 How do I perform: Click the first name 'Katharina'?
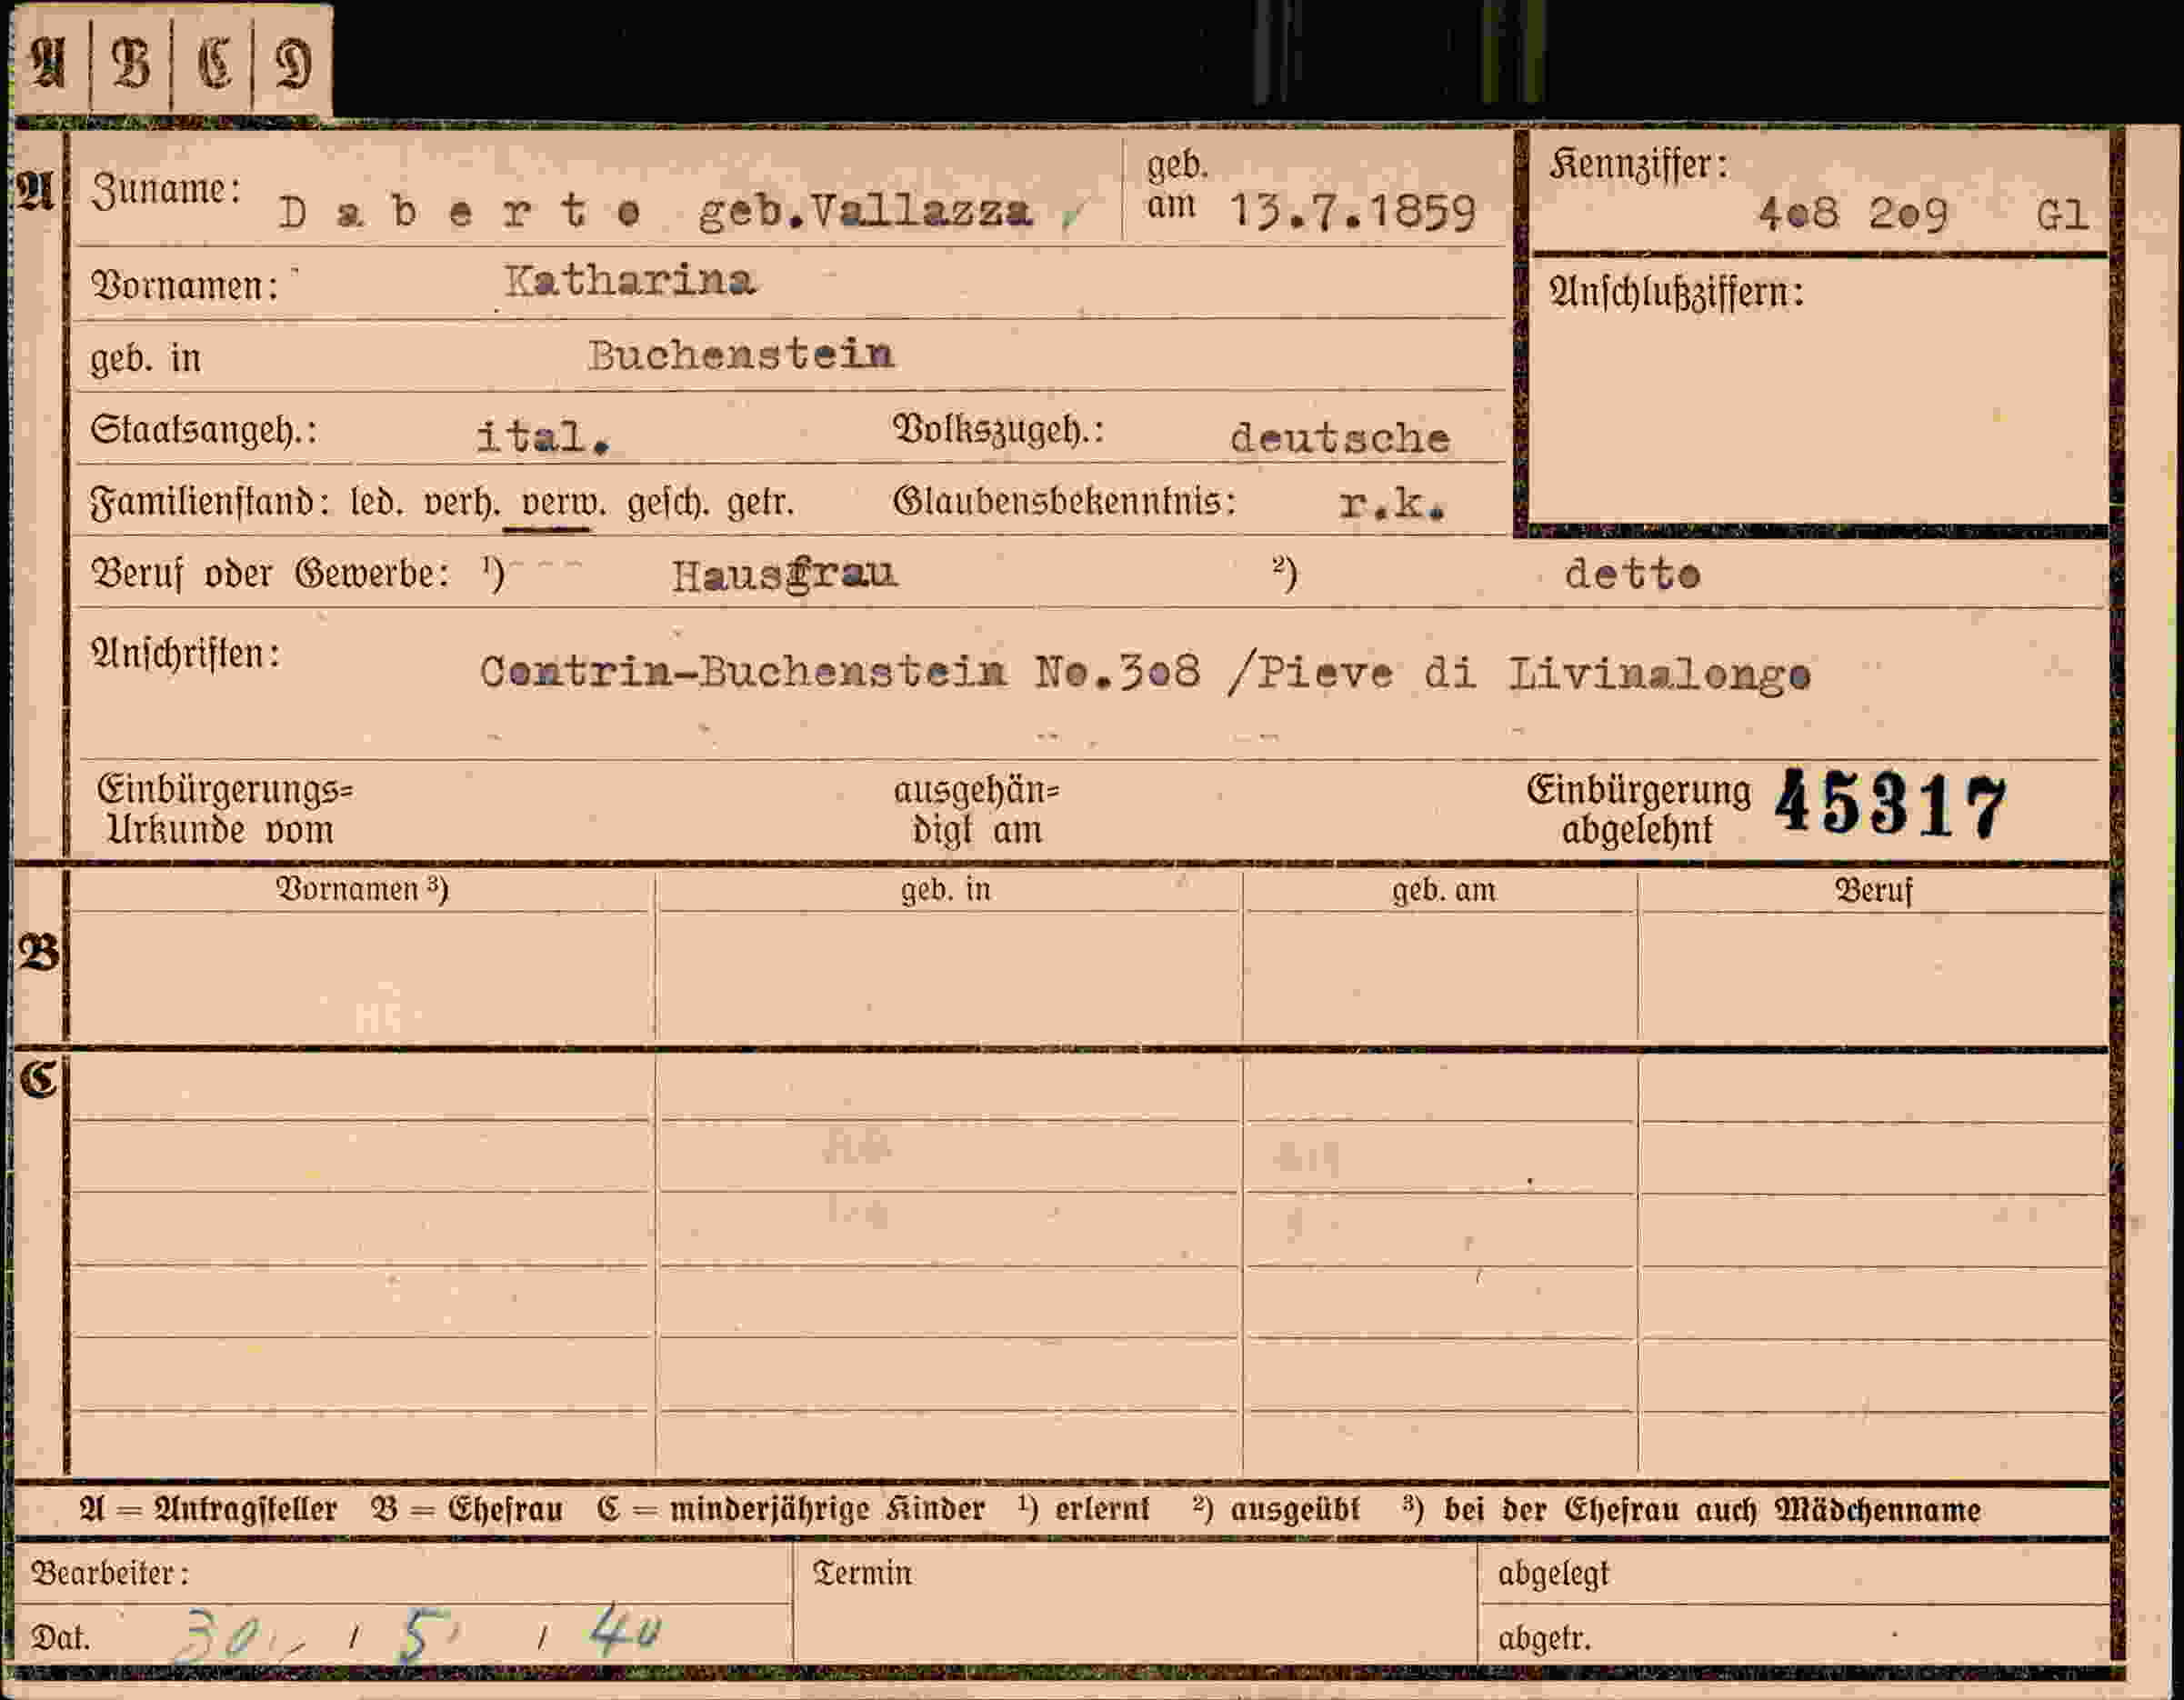click(630, 281)
